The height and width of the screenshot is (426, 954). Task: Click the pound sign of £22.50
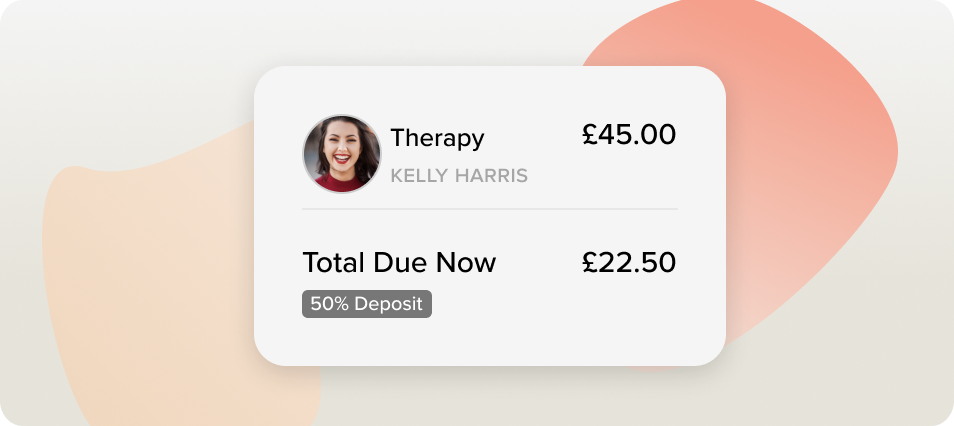click(x=589, y=262)
